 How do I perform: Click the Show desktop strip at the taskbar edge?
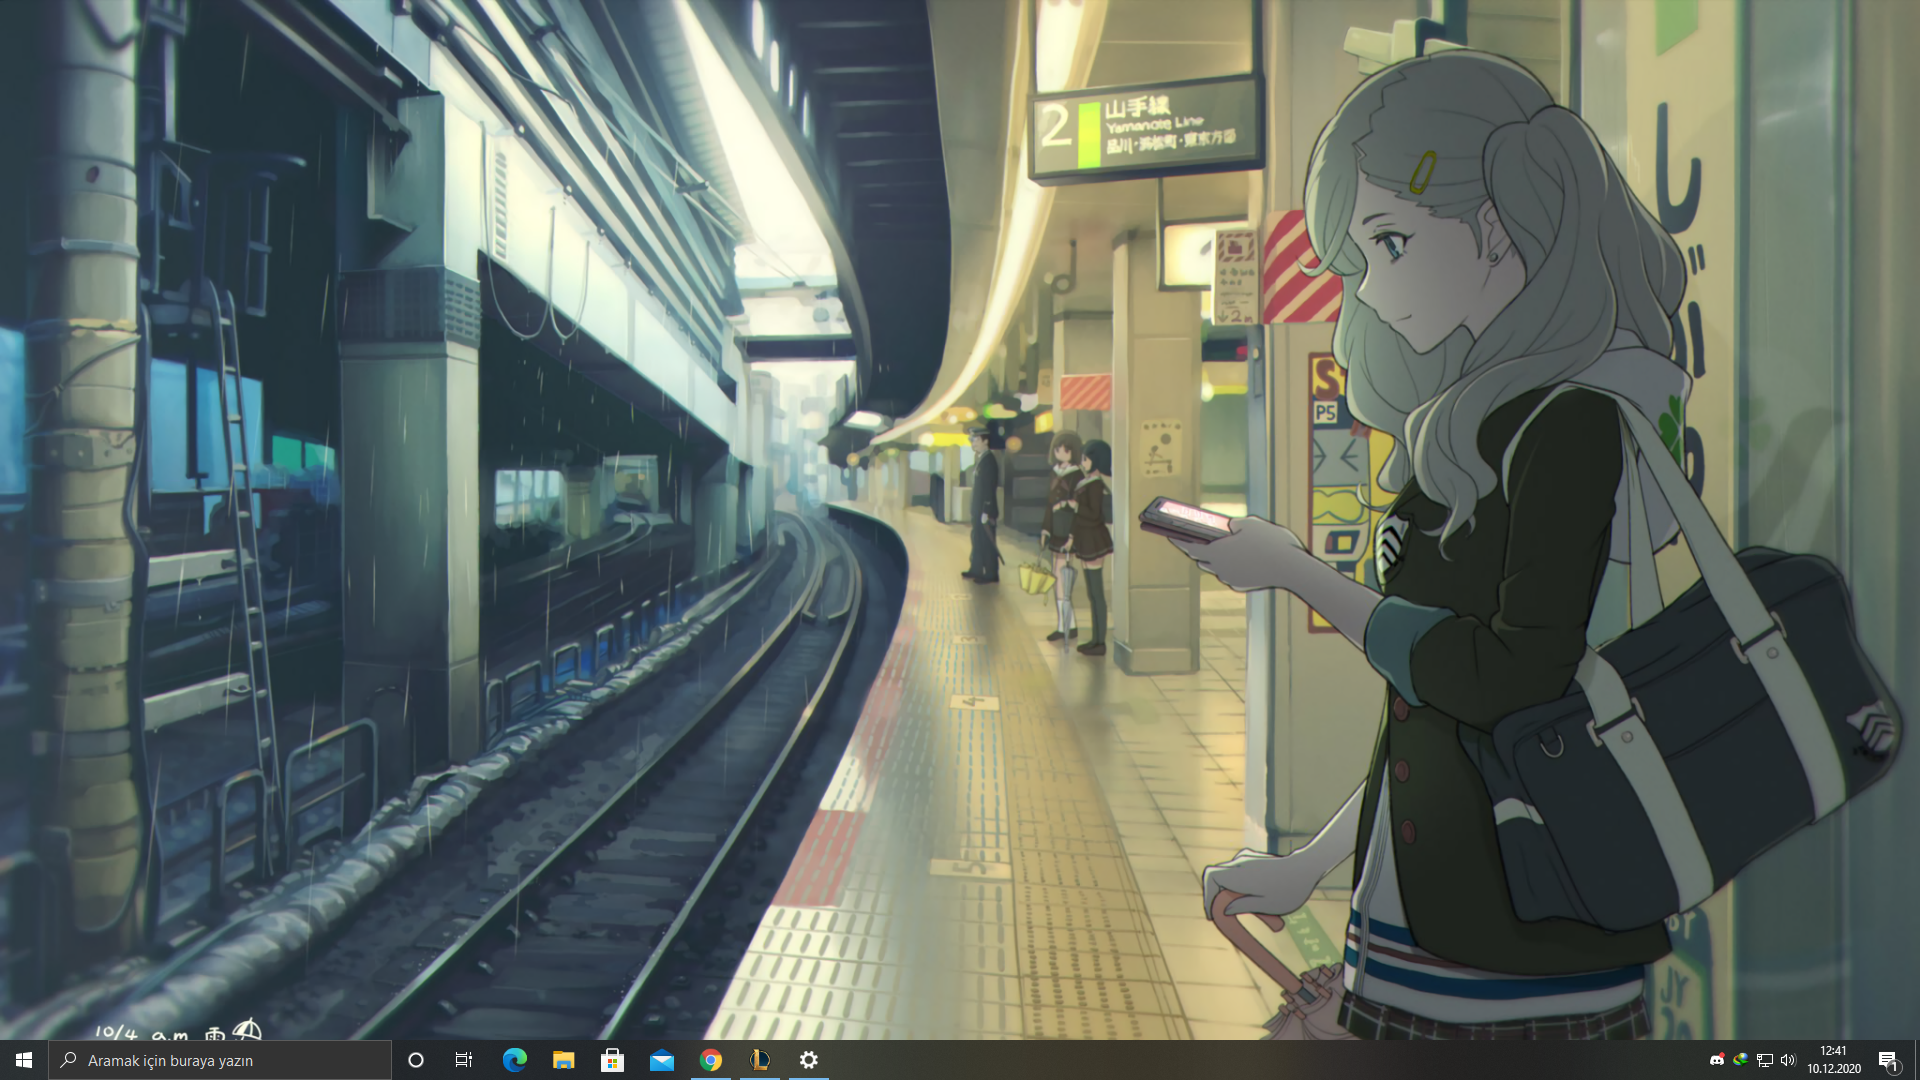coord(1916,1060)
